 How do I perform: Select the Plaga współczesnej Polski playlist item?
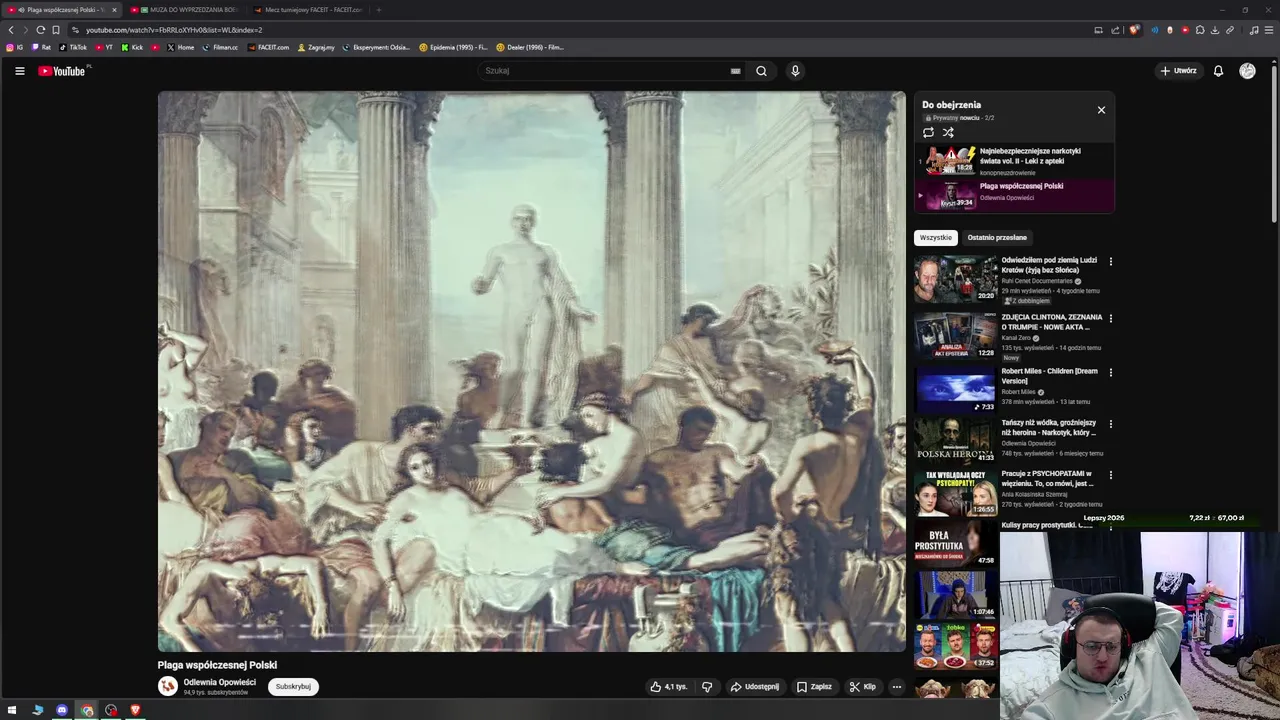pyautogui.click(x=1014, y=196)
